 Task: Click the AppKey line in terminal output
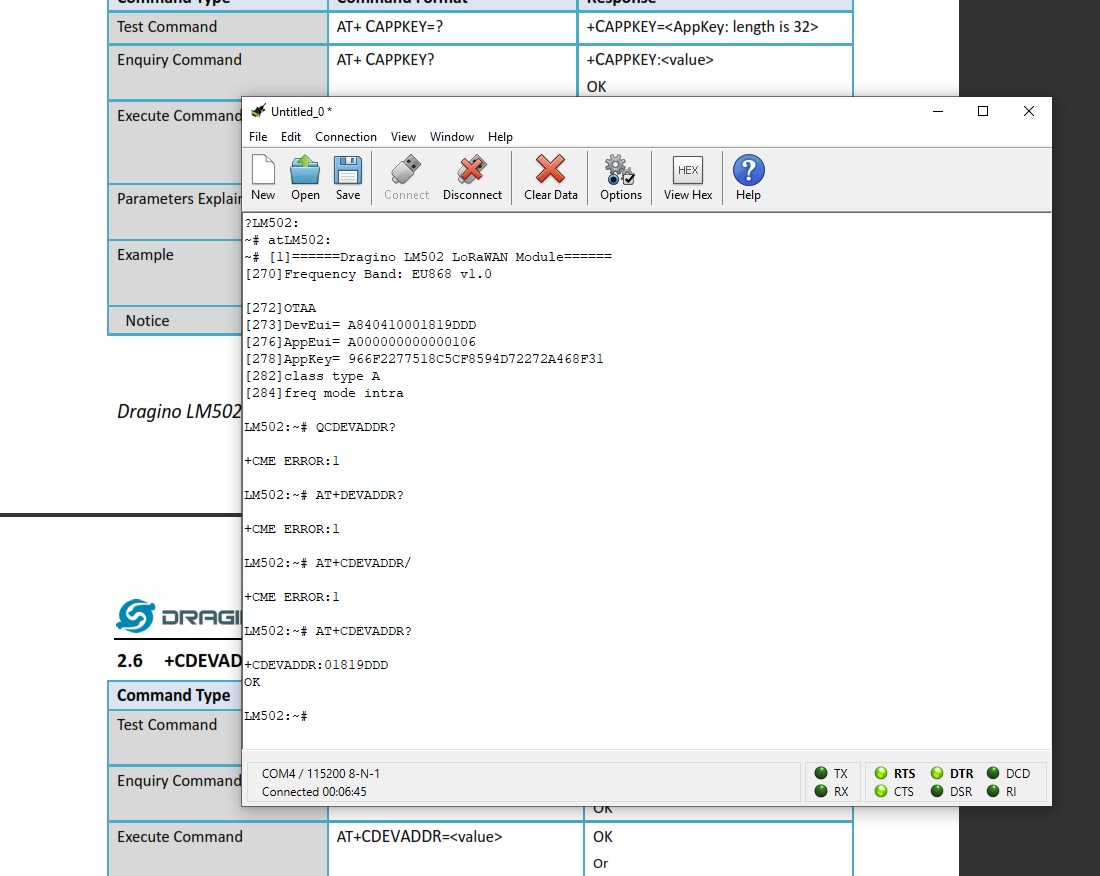tap(424, 359)
